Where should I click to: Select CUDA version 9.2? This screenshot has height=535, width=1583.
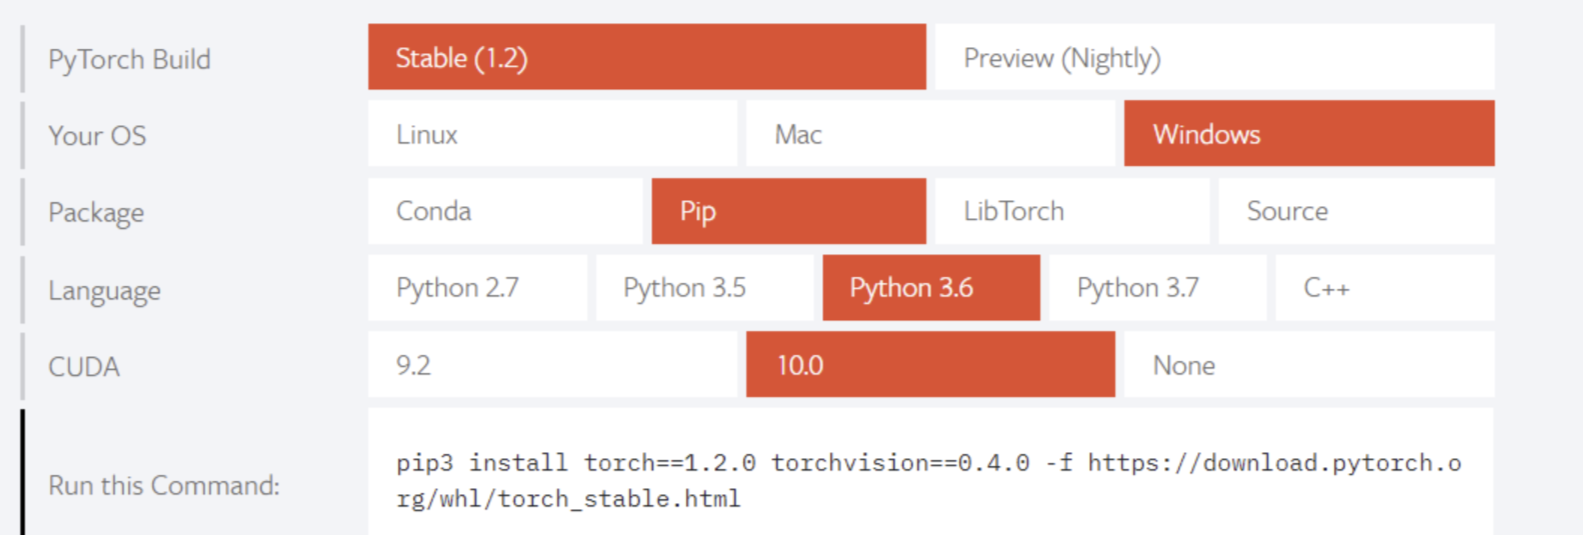click(552, 365)
